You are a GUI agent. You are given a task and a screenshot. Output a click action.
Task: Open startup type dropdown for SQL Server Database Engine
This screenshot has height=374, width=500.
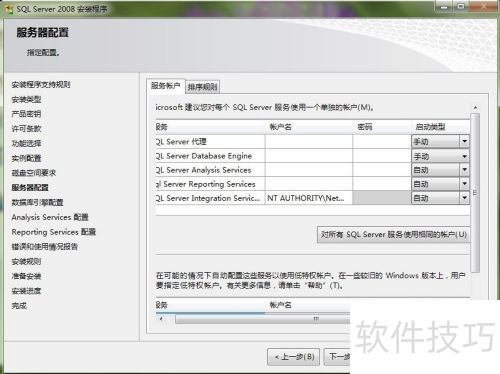pyautogui.click(x=464, y=156)
